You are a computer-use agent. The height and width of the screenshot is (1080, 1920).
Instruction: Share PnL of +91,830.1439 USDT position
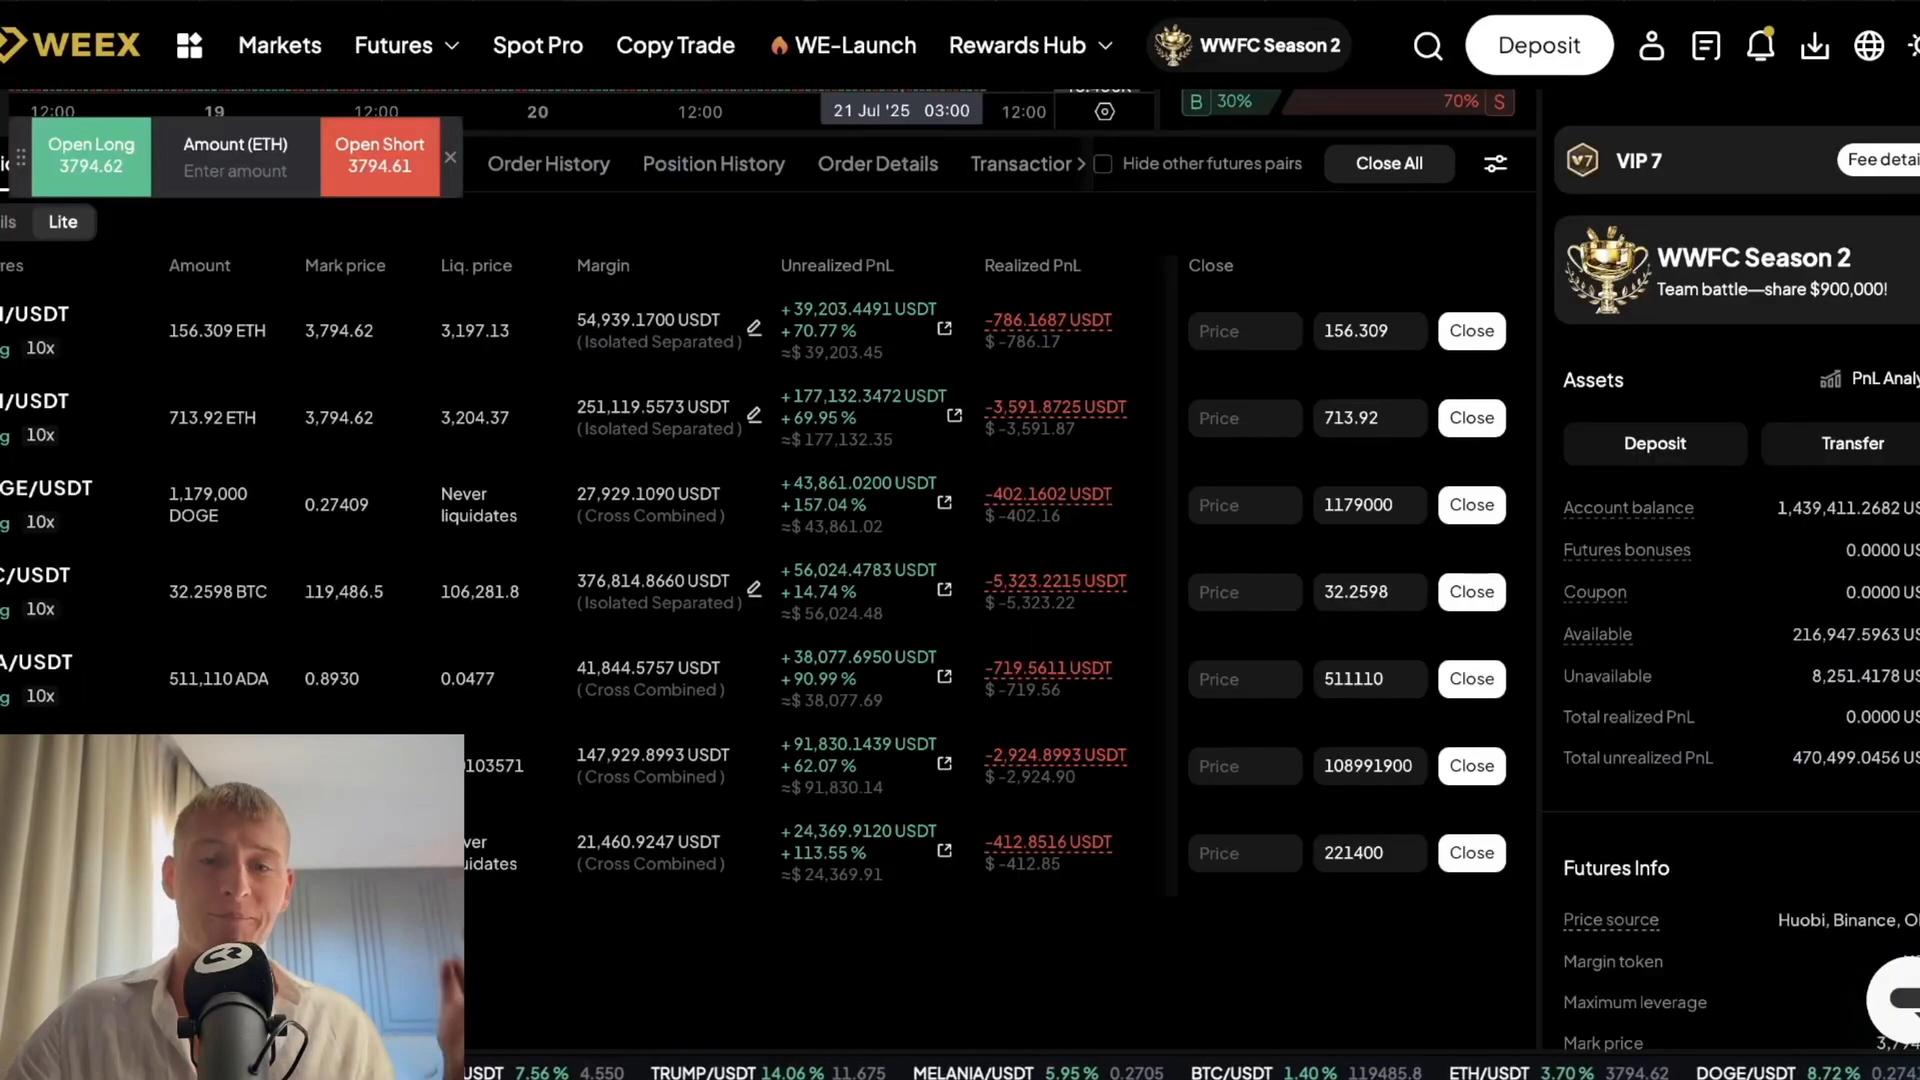pos(944,763)
